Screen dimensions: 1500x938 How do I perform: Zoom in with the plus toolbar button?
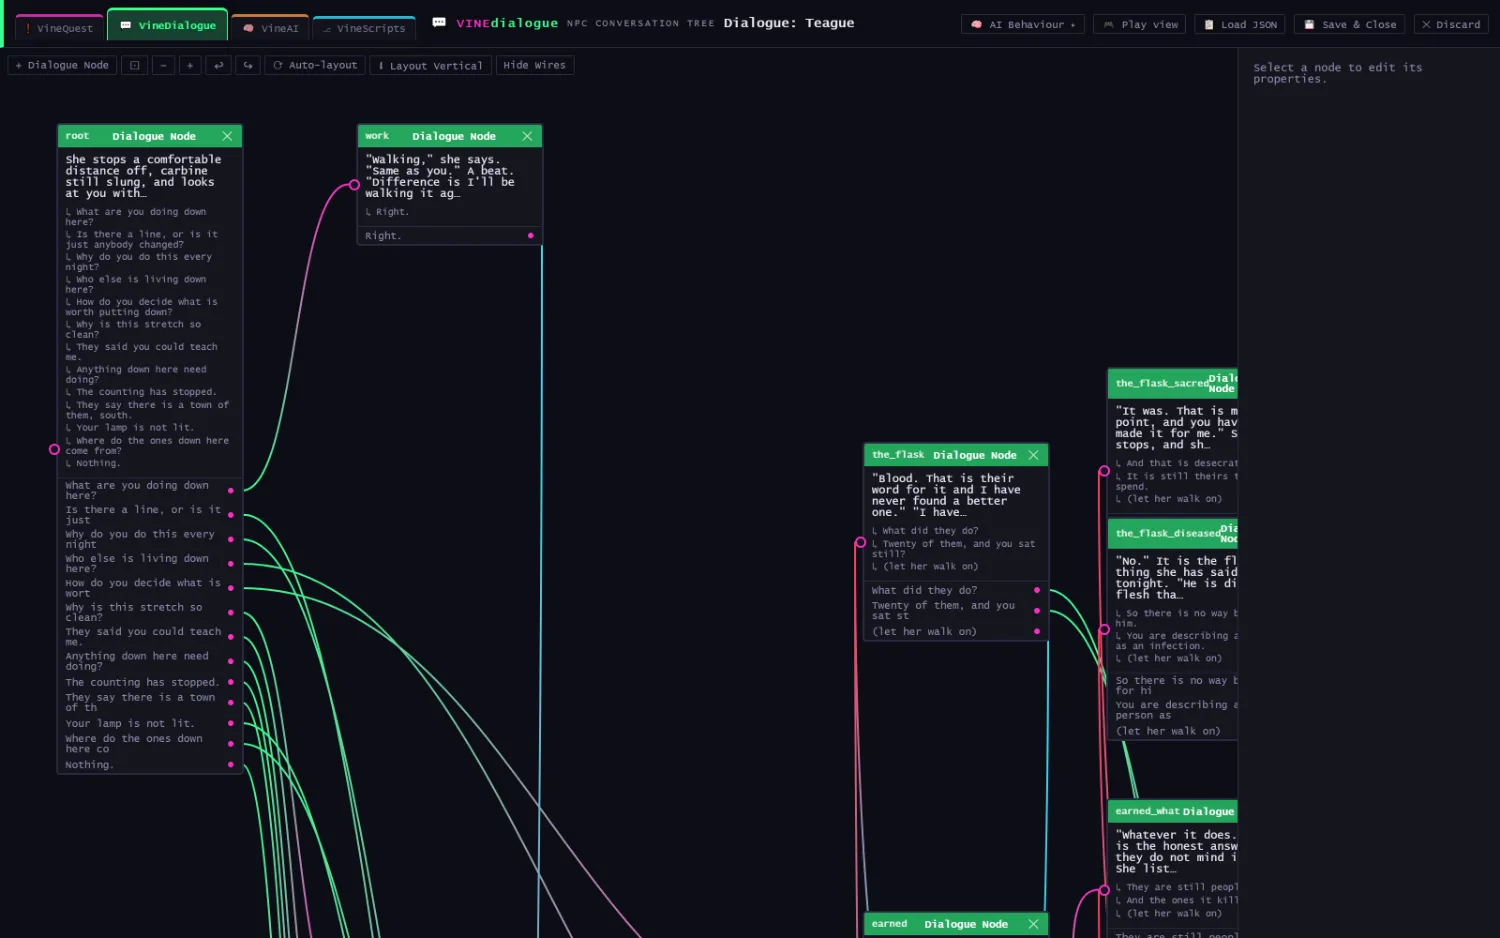click(190, 65)
